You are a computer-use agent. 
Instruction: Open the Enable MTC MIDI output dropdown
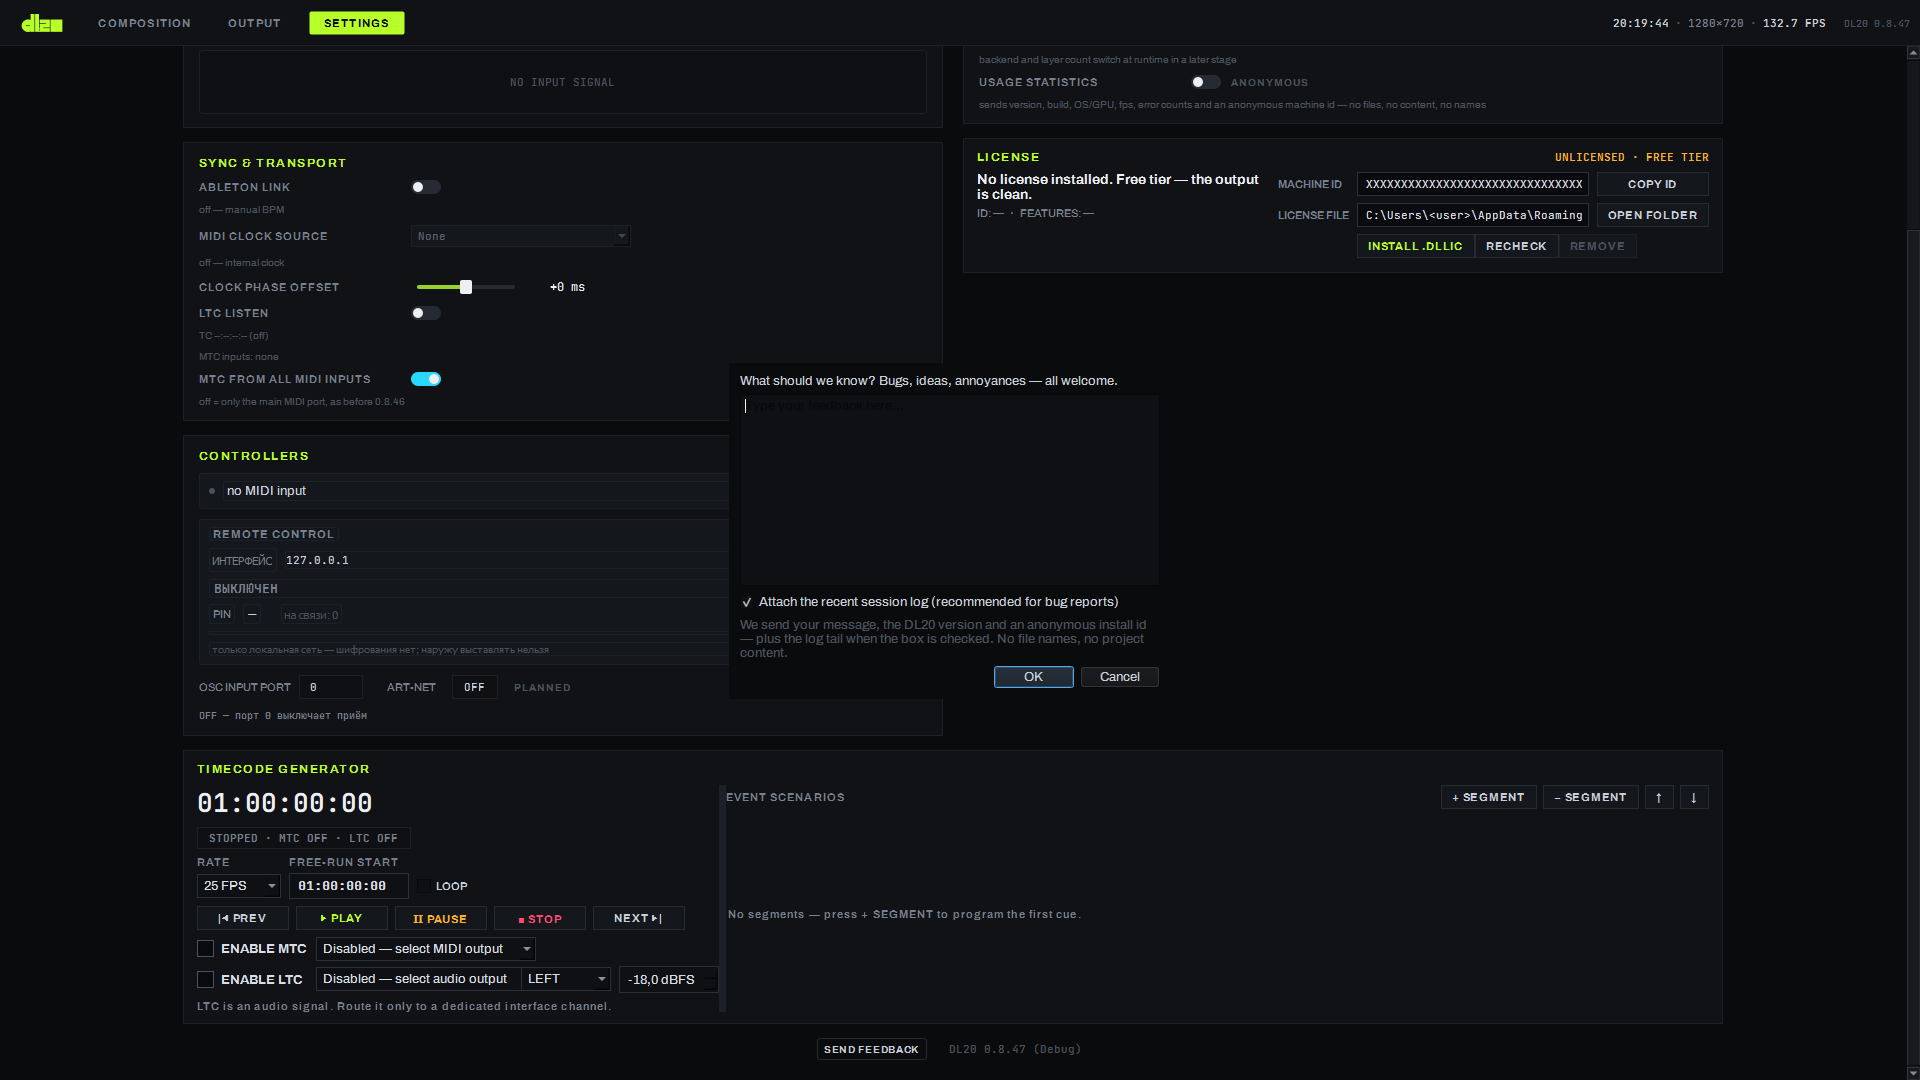(426, 949)
